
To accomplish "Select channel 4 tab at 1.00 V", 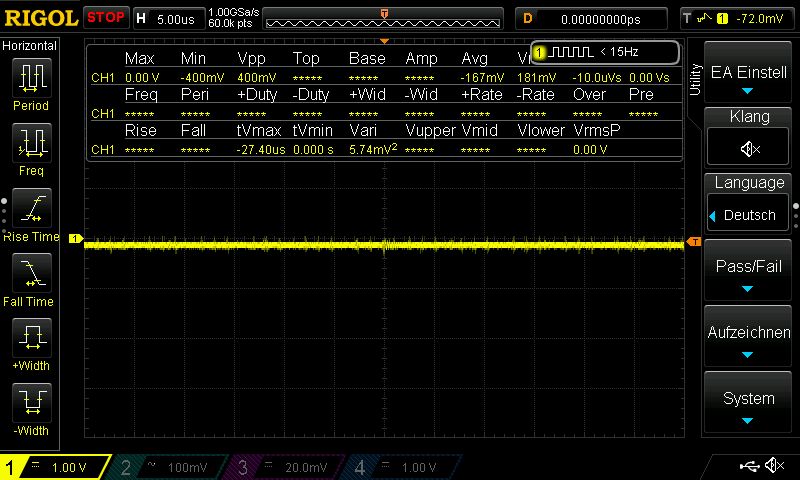I will (x=403, y=467).
